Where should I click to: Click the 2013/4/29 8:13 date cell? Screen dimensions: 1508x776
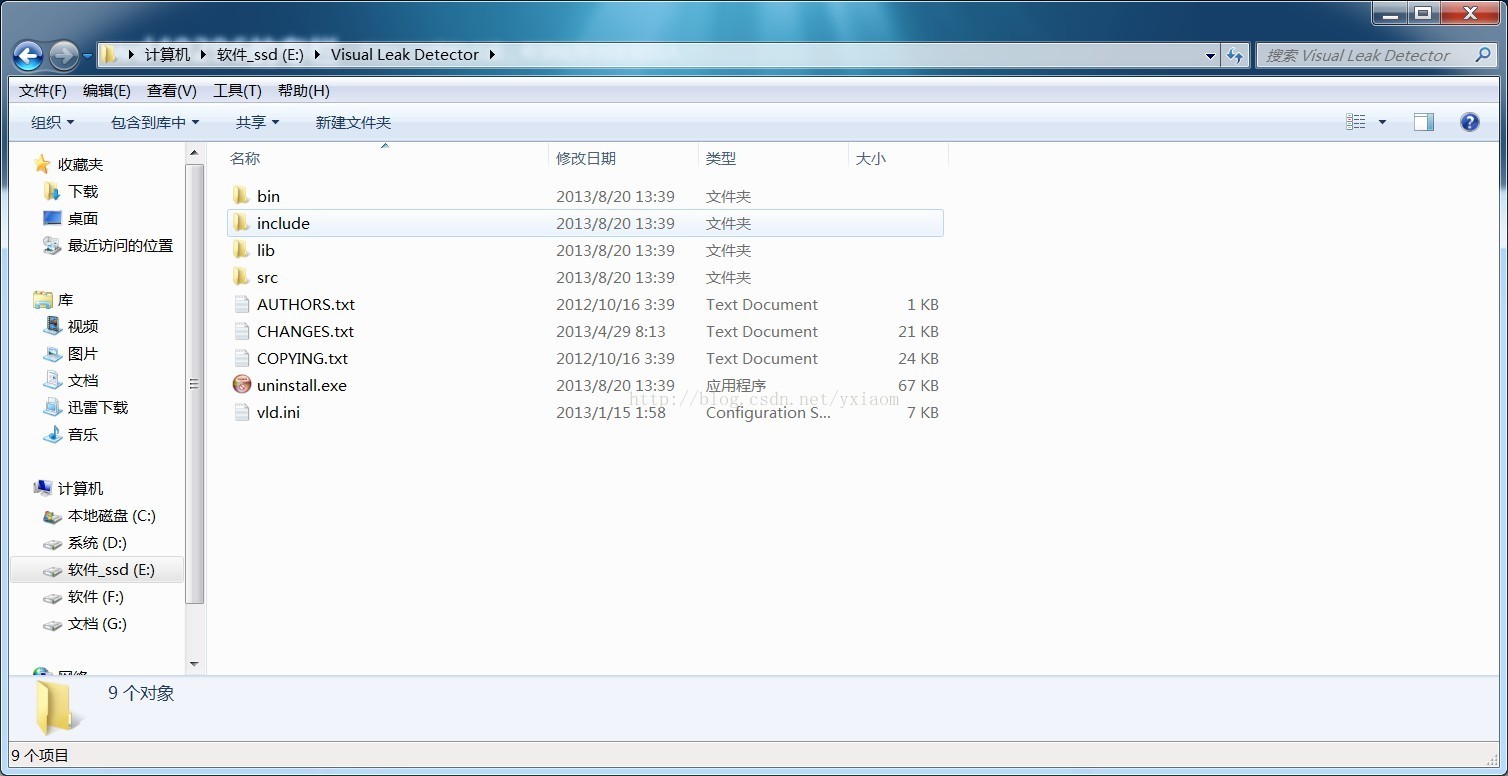pyautogui.click(x=611, y=331)
